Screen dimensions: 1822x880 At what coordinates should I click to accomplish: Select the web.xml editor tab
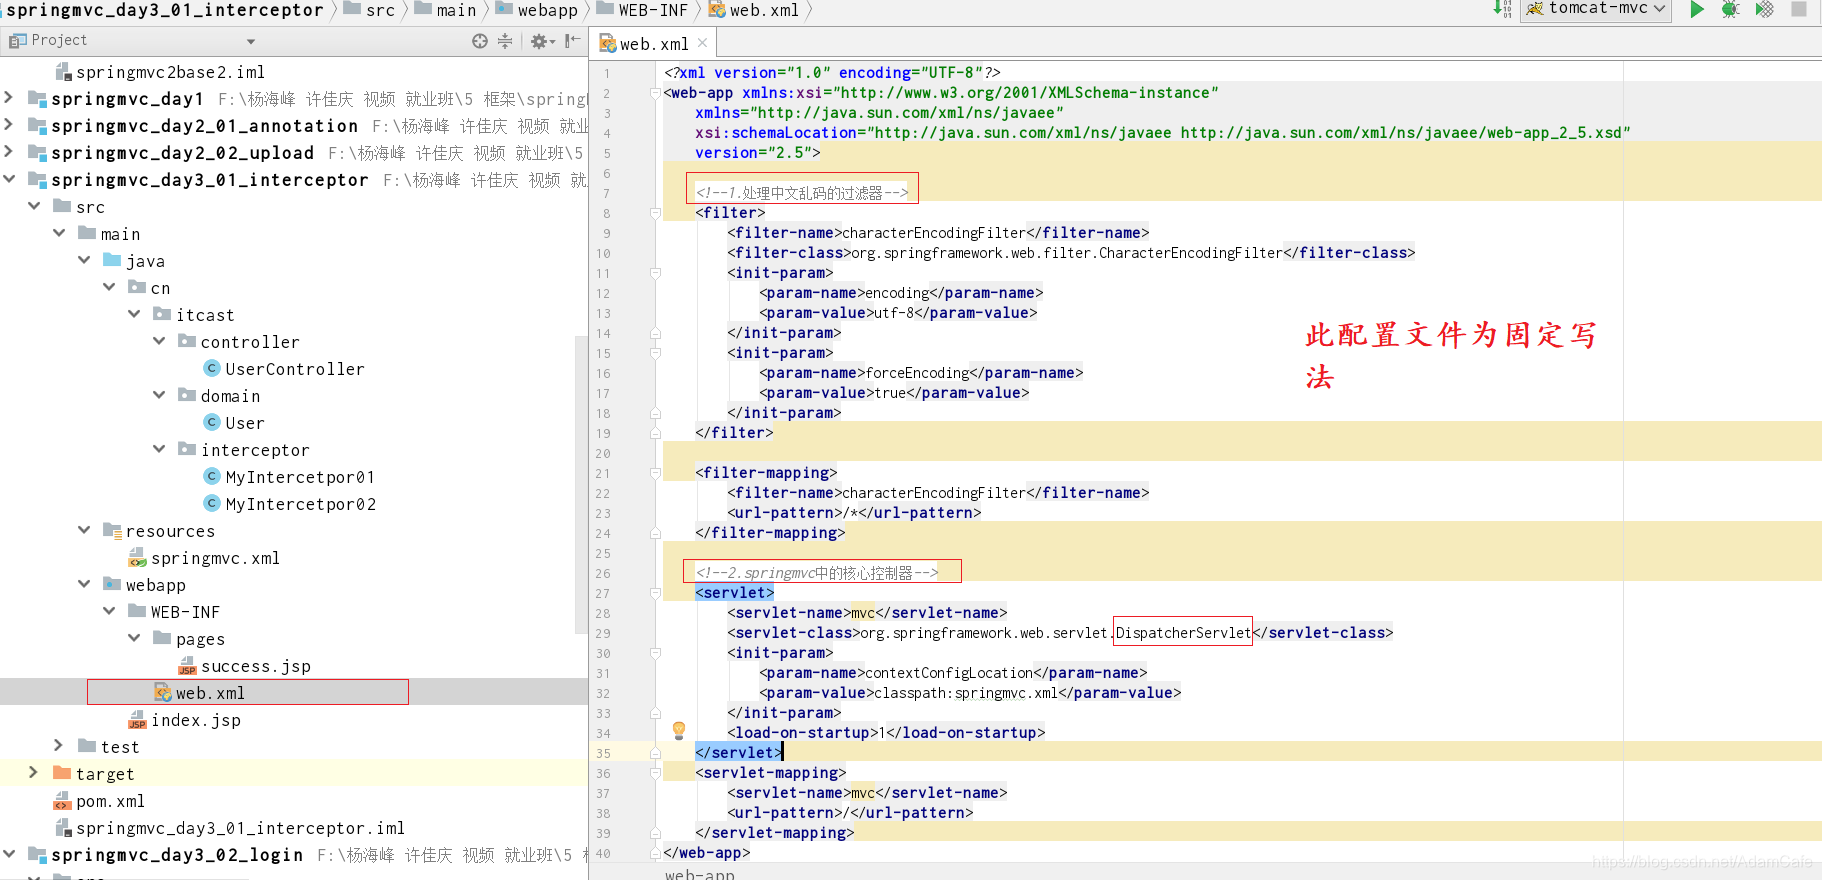[654, 43]
